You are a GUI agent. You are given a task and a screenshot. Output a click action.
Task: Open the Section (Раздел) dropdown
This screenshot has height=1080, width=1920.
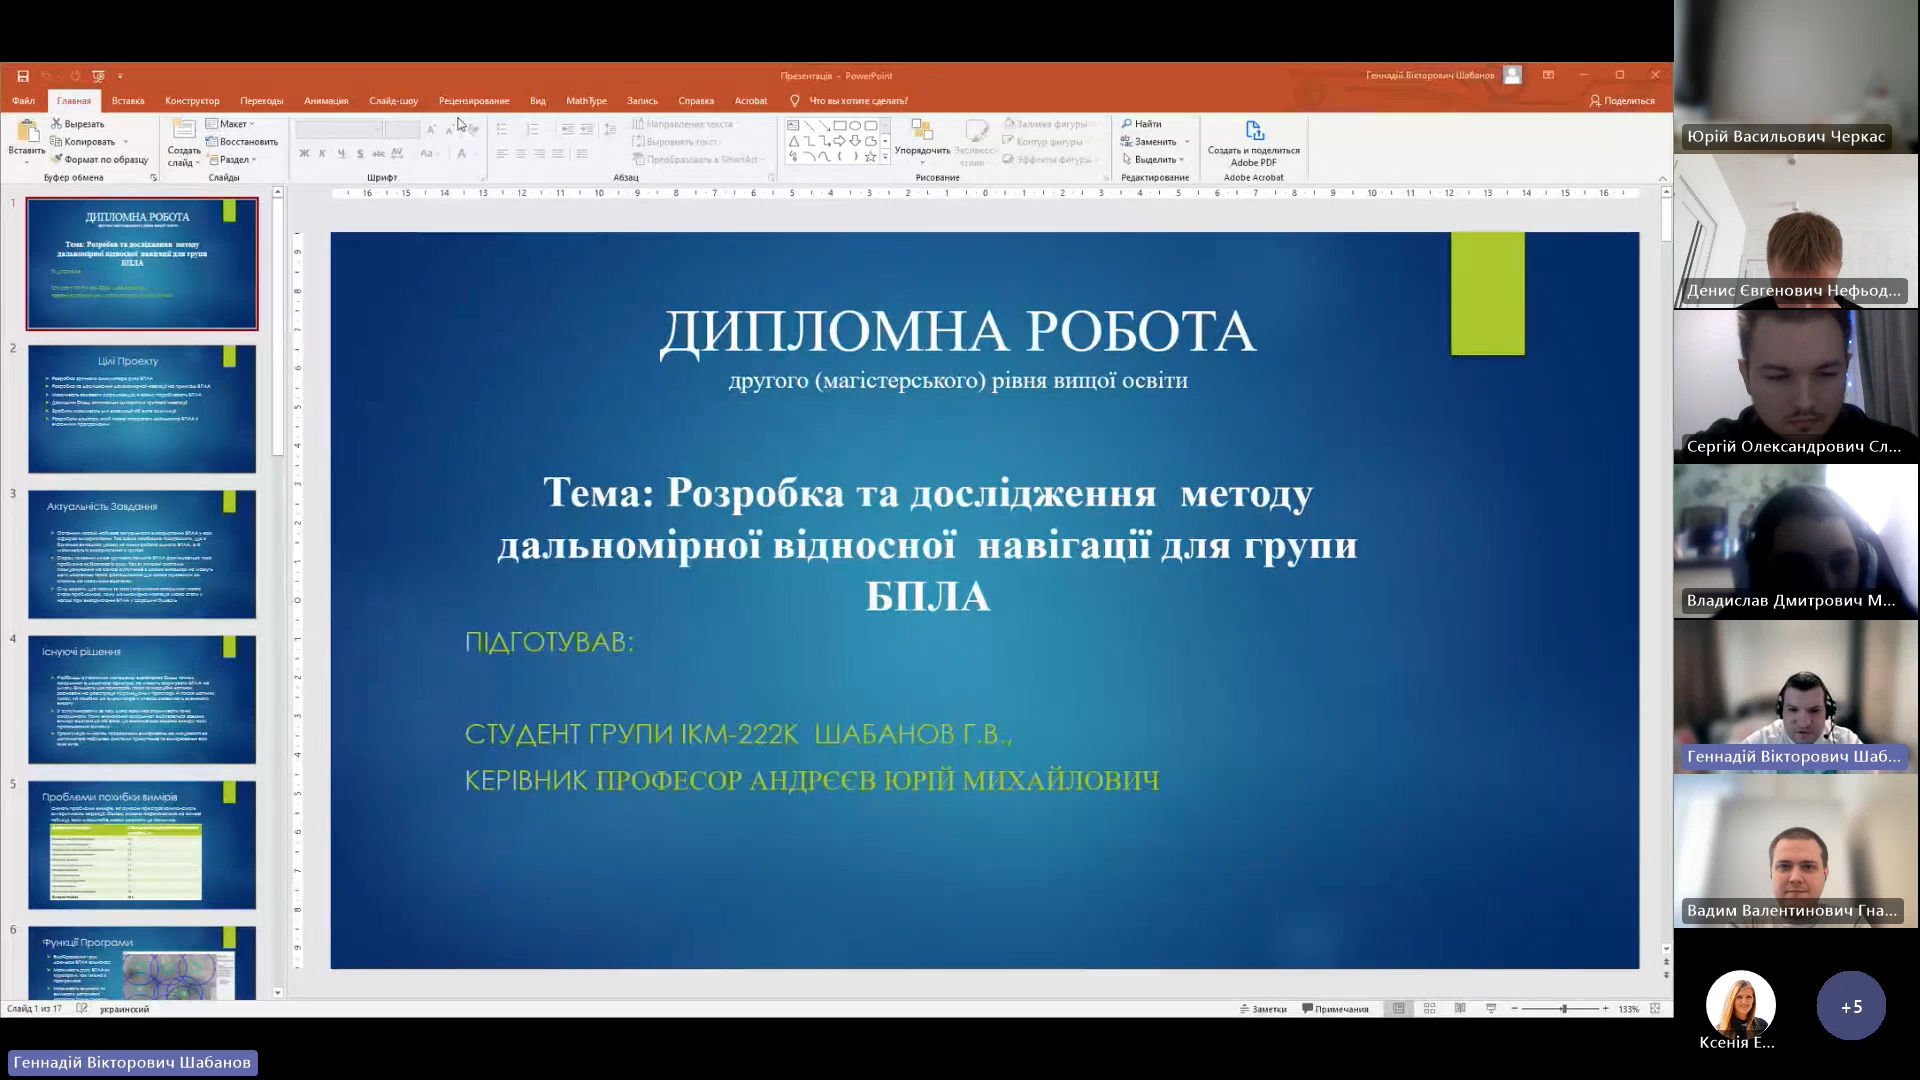[x=233, y=160]
